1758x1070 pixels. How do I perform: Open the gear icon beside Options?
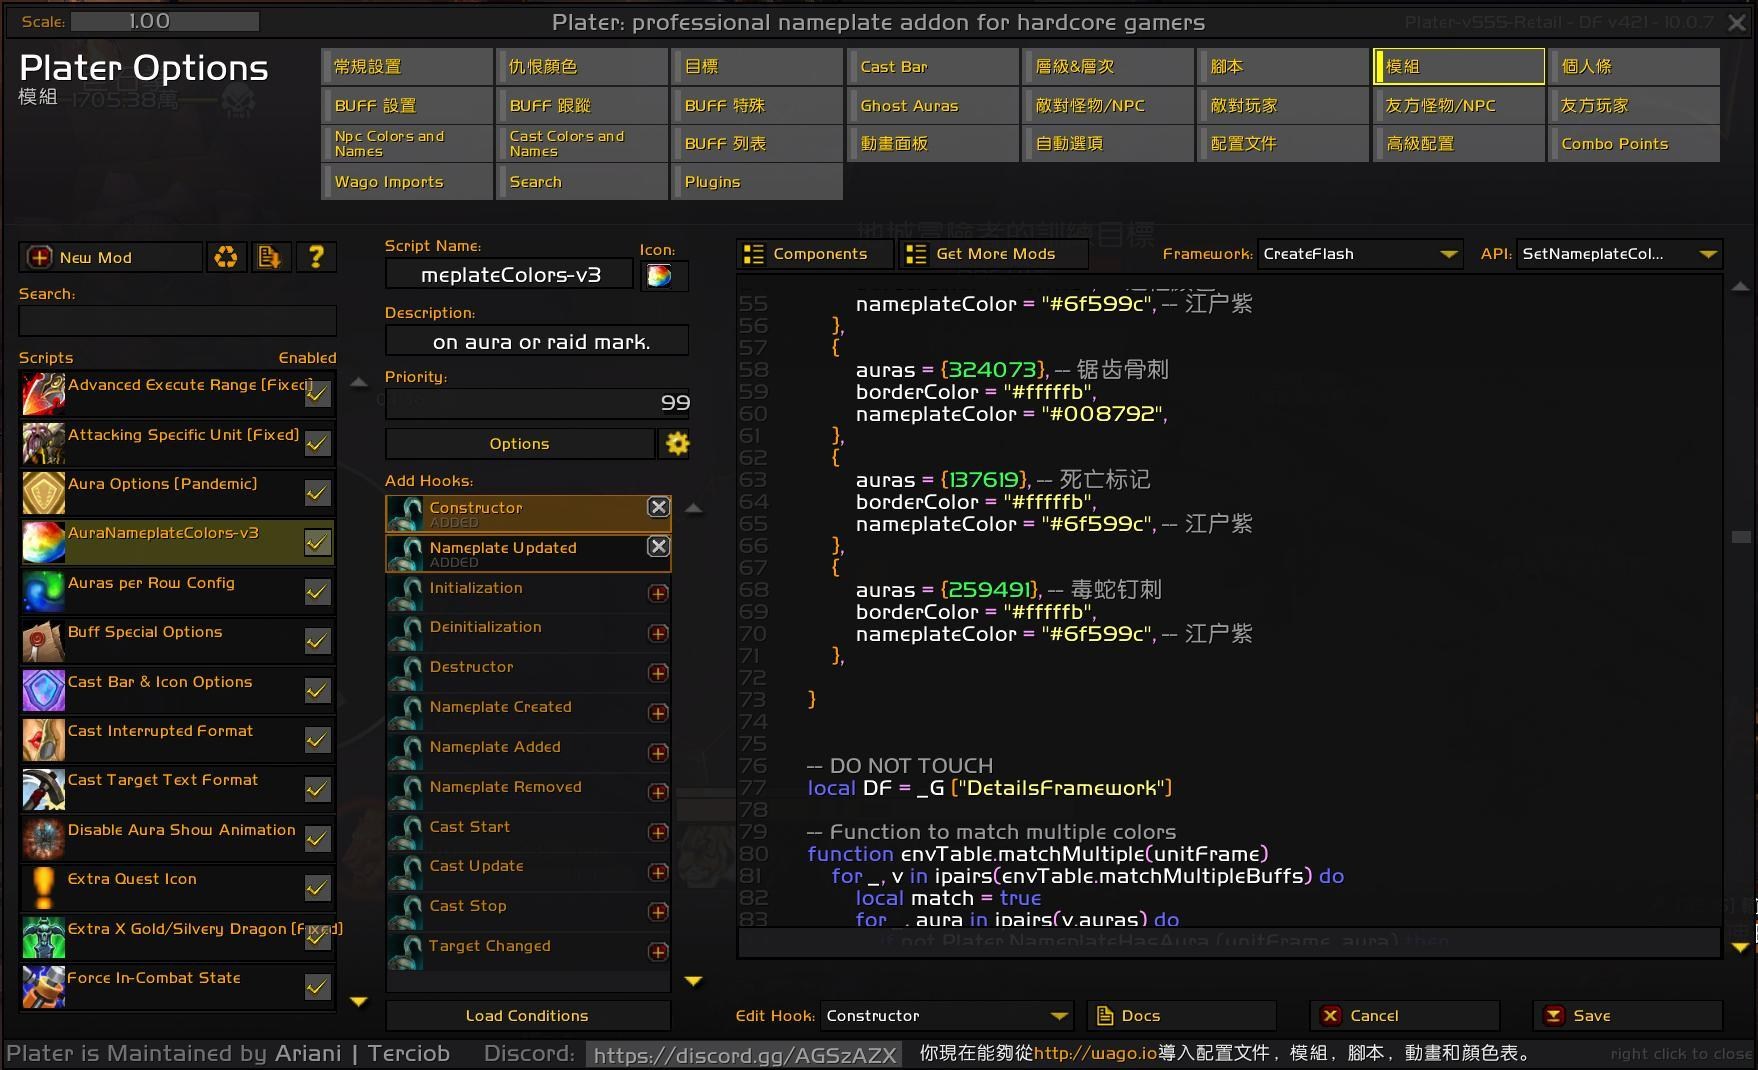click(677, 444)
